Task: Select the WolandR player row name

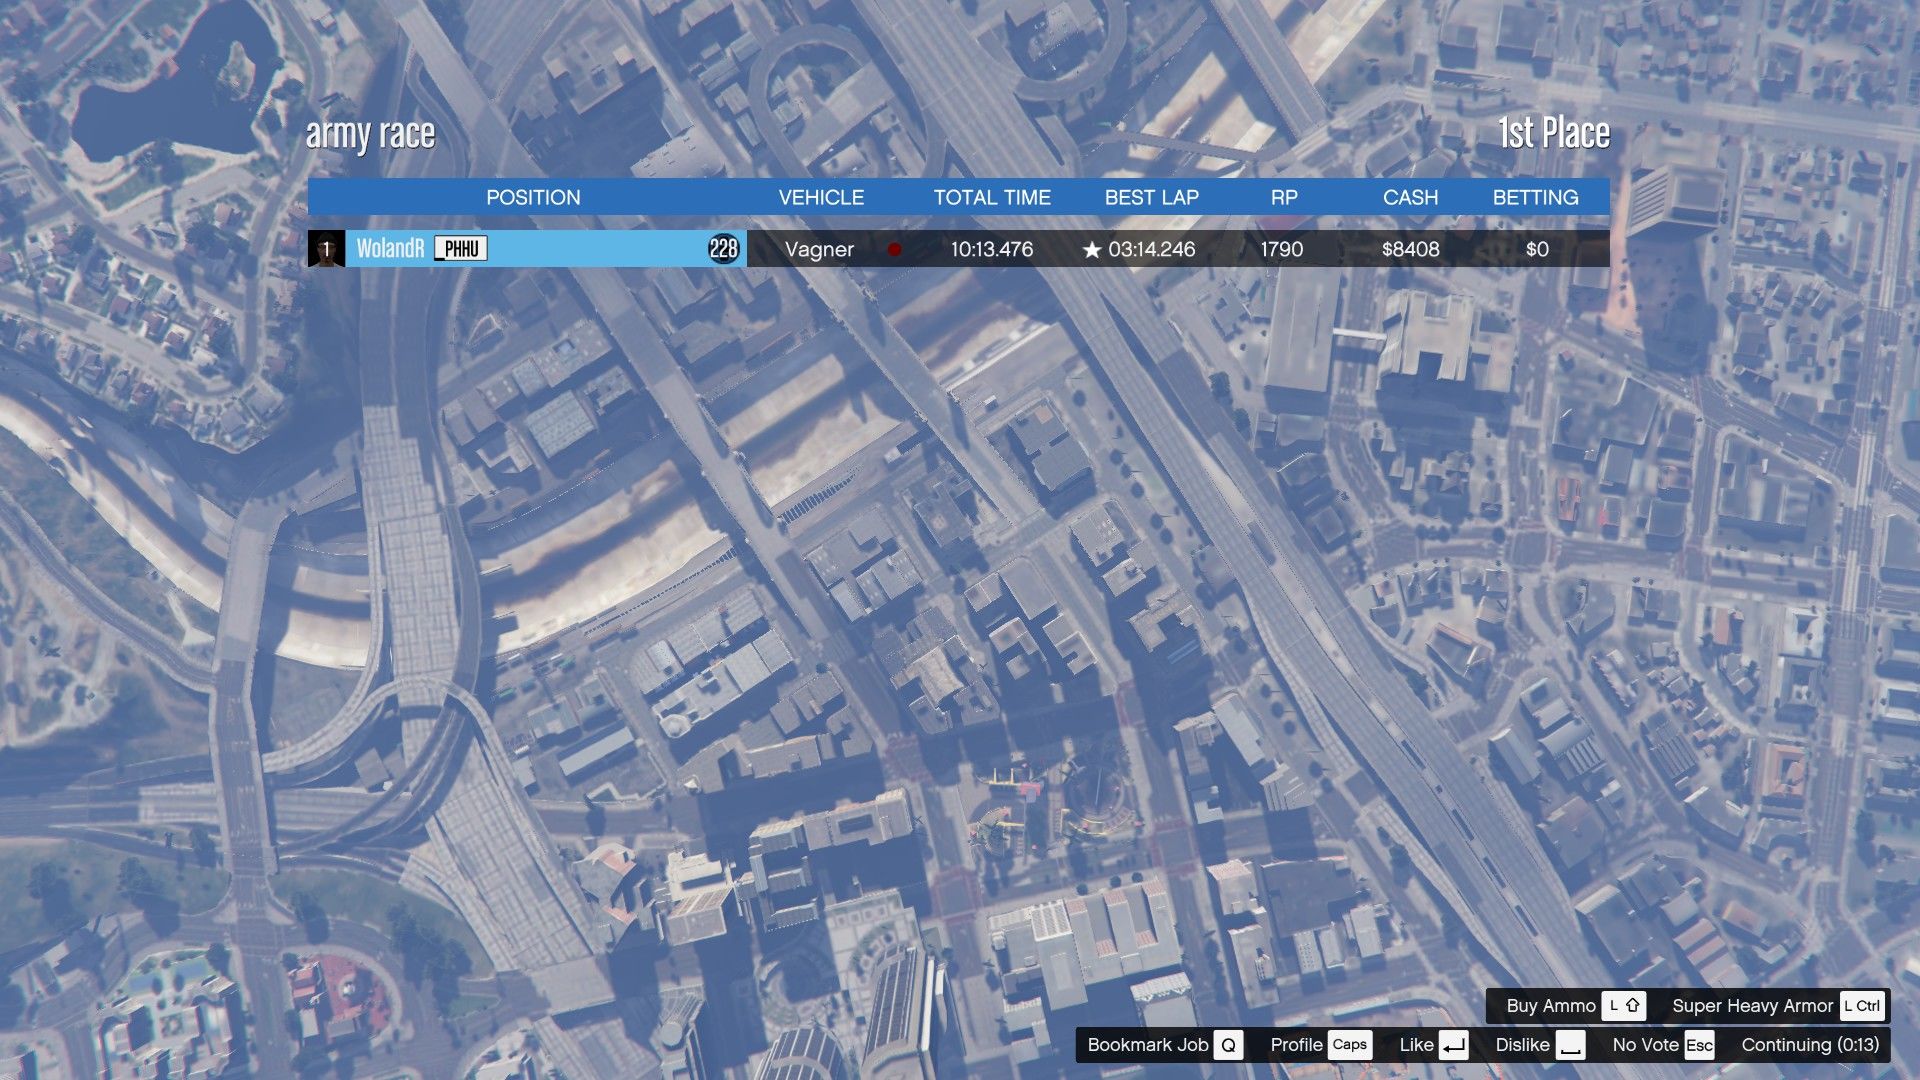Action: (x=390, y=249)
